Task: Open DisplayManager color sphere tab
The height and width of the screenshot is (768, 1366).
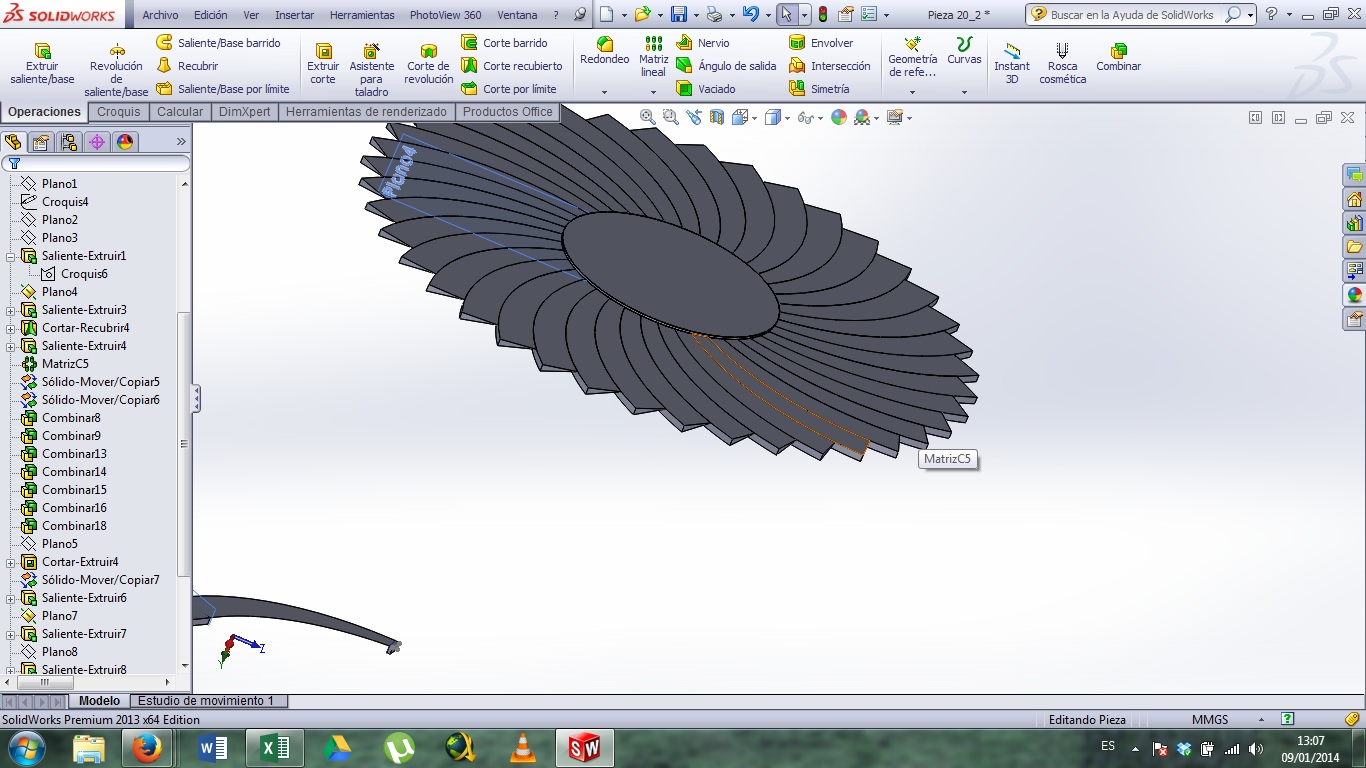Action: point(125,142)
